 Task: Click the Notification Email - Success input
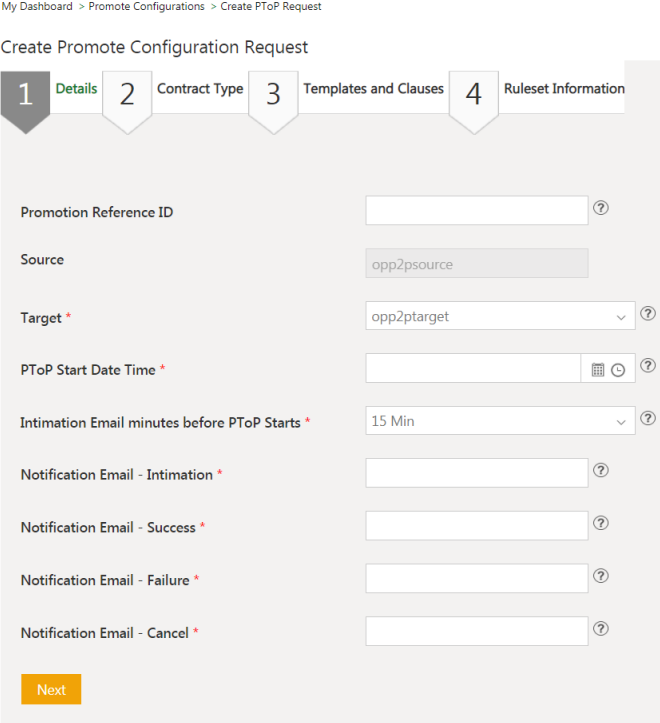(476, 526)
